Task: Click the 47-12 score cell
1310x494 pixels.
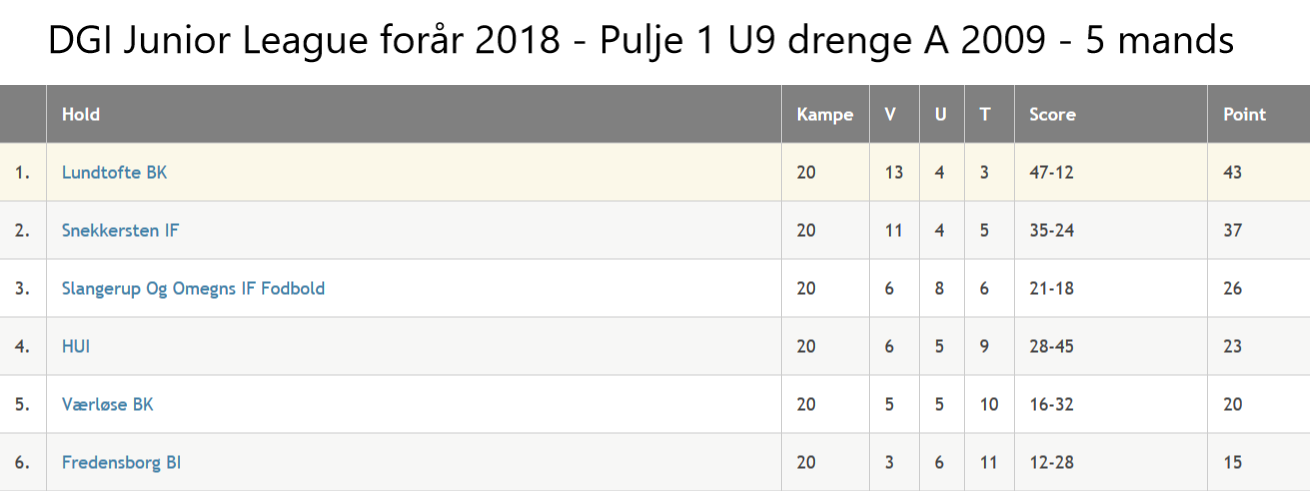Action: (1051, 172)
